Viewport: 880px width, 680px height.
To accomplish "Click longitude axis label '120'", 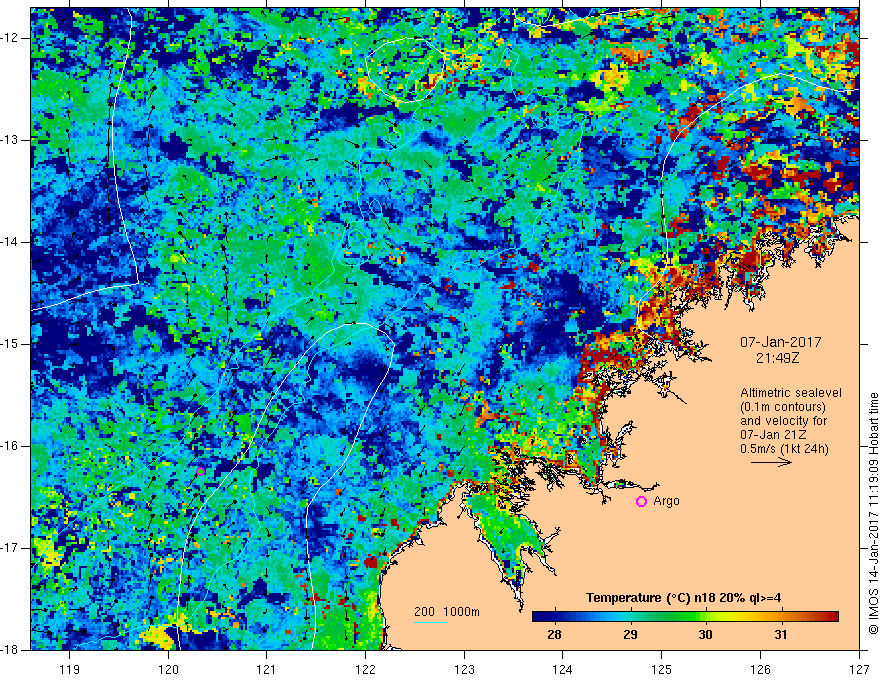I will 168,669.
